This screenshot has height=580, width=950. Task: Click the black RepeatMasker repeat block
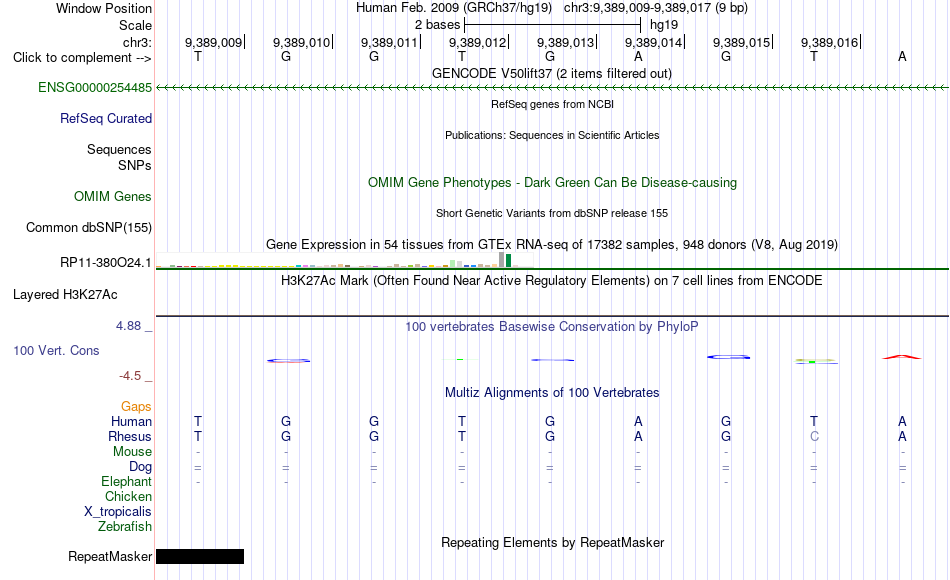pos(200,556)
